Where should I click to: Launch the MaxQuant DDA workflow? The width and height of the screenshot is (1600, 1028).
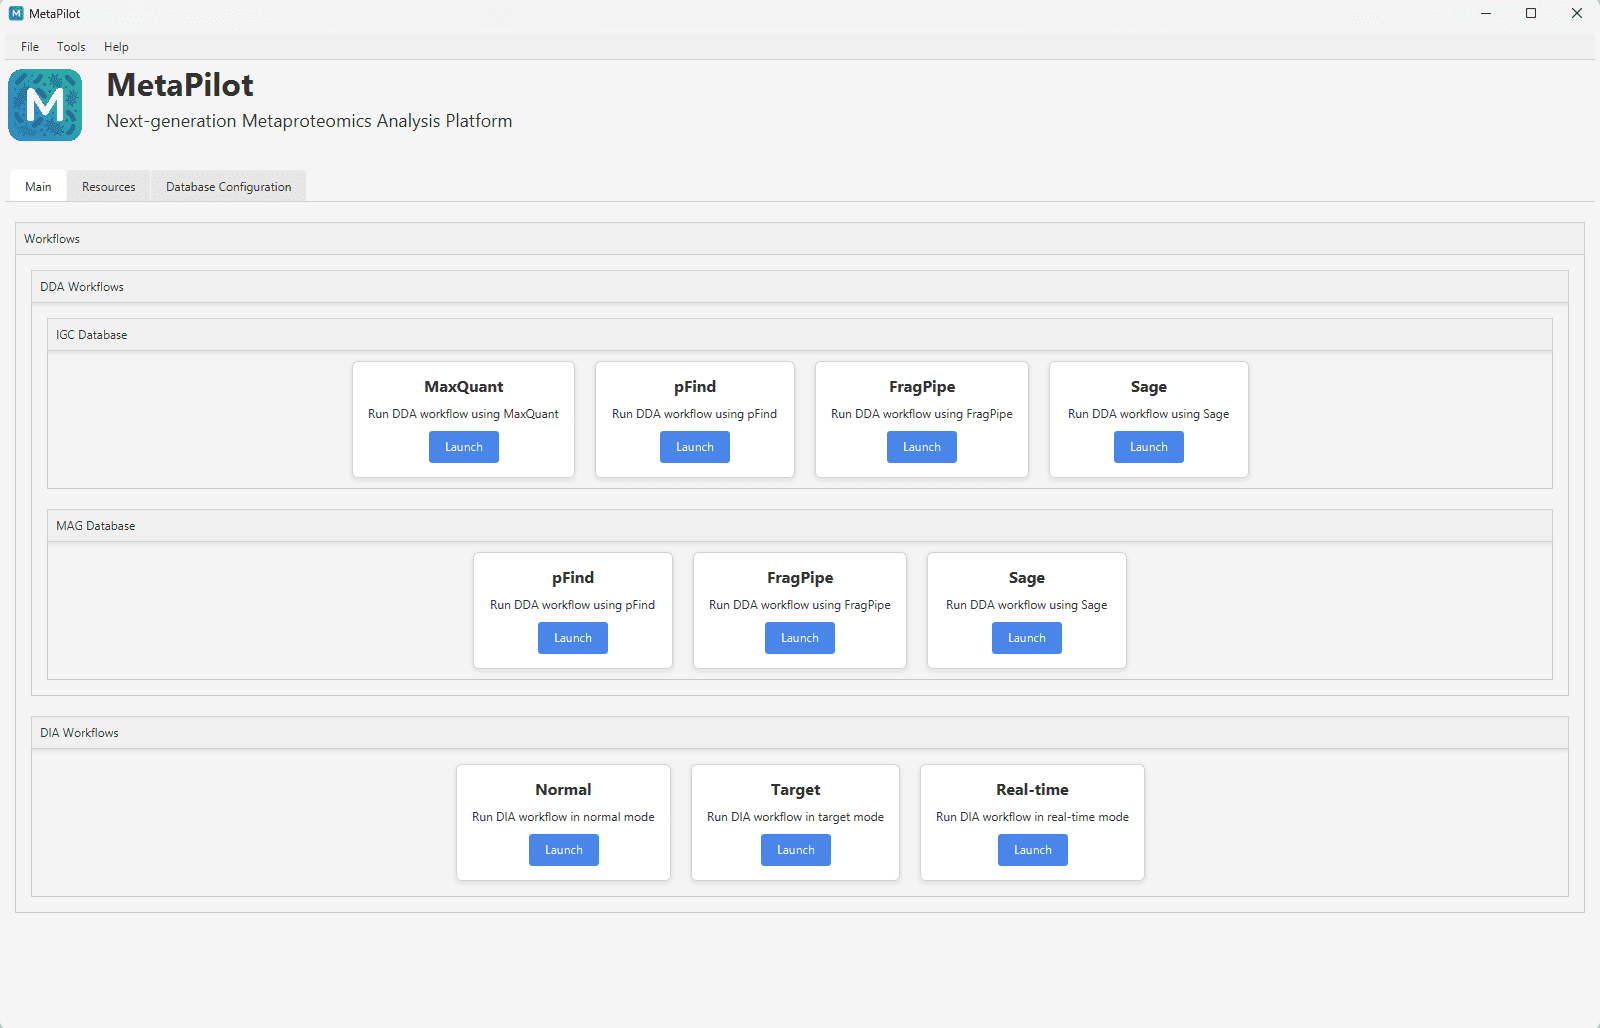click(463, 447)
